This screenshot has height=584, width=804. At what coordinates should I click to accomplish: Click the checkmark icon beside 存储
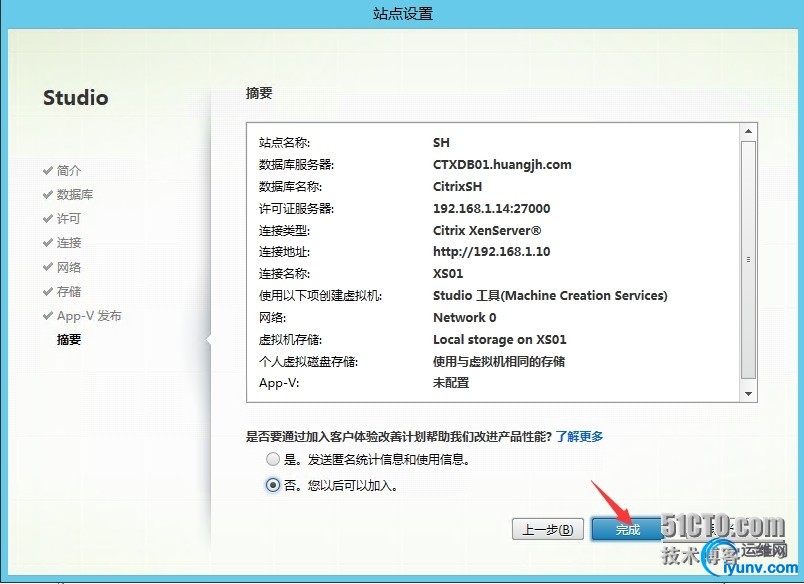48,291
